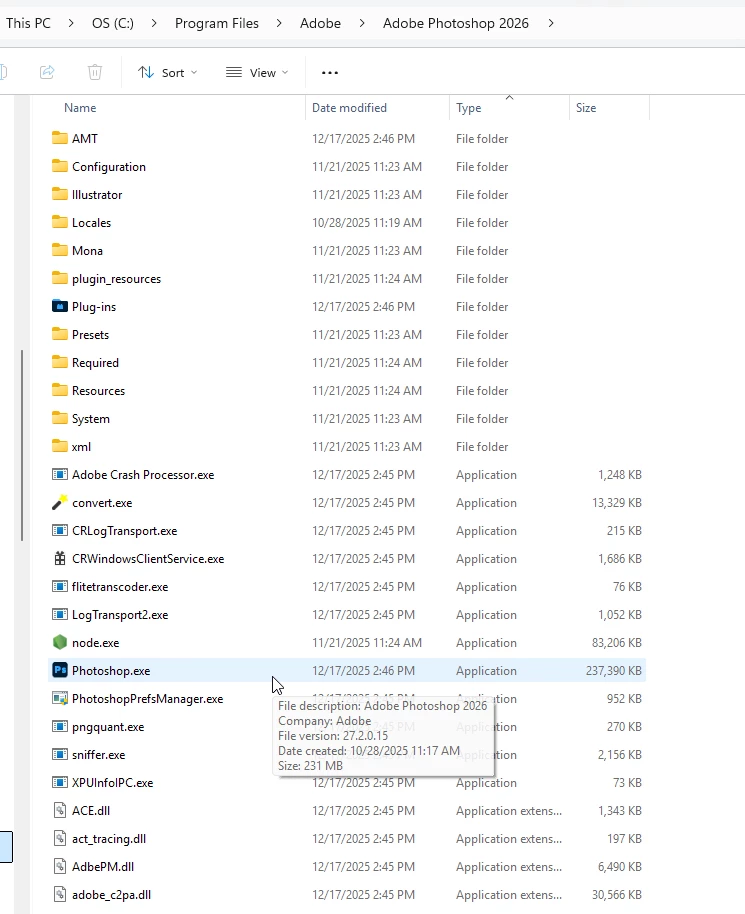Select the plugin_resources folder name

(x=117, y=279)
